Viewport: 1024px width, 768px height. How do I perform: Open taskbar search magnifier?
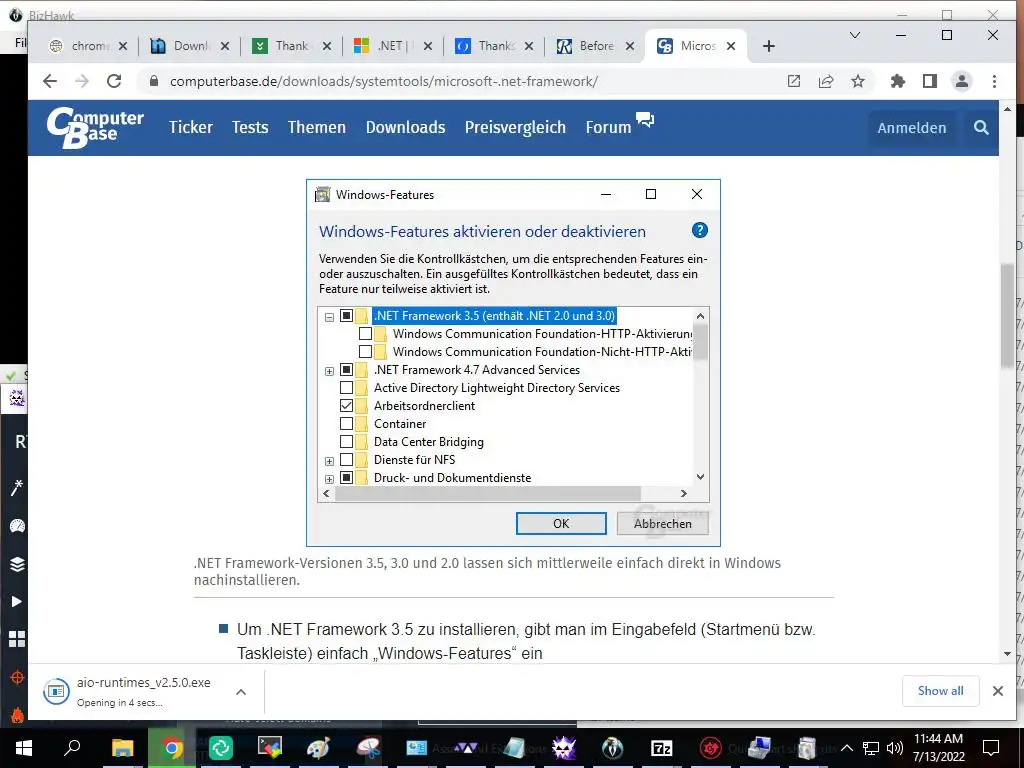72,747
